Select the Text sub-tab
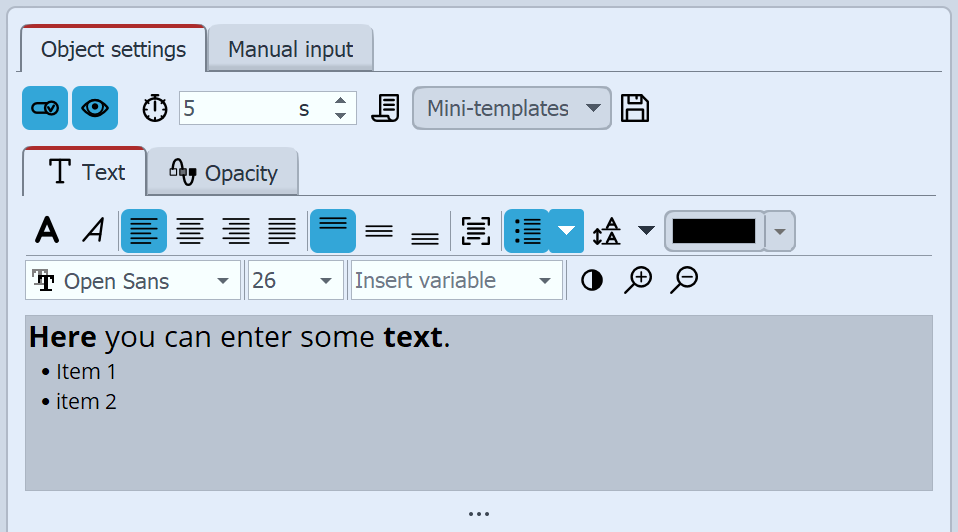This screenshot has height=532, width=958. [85, 172]
